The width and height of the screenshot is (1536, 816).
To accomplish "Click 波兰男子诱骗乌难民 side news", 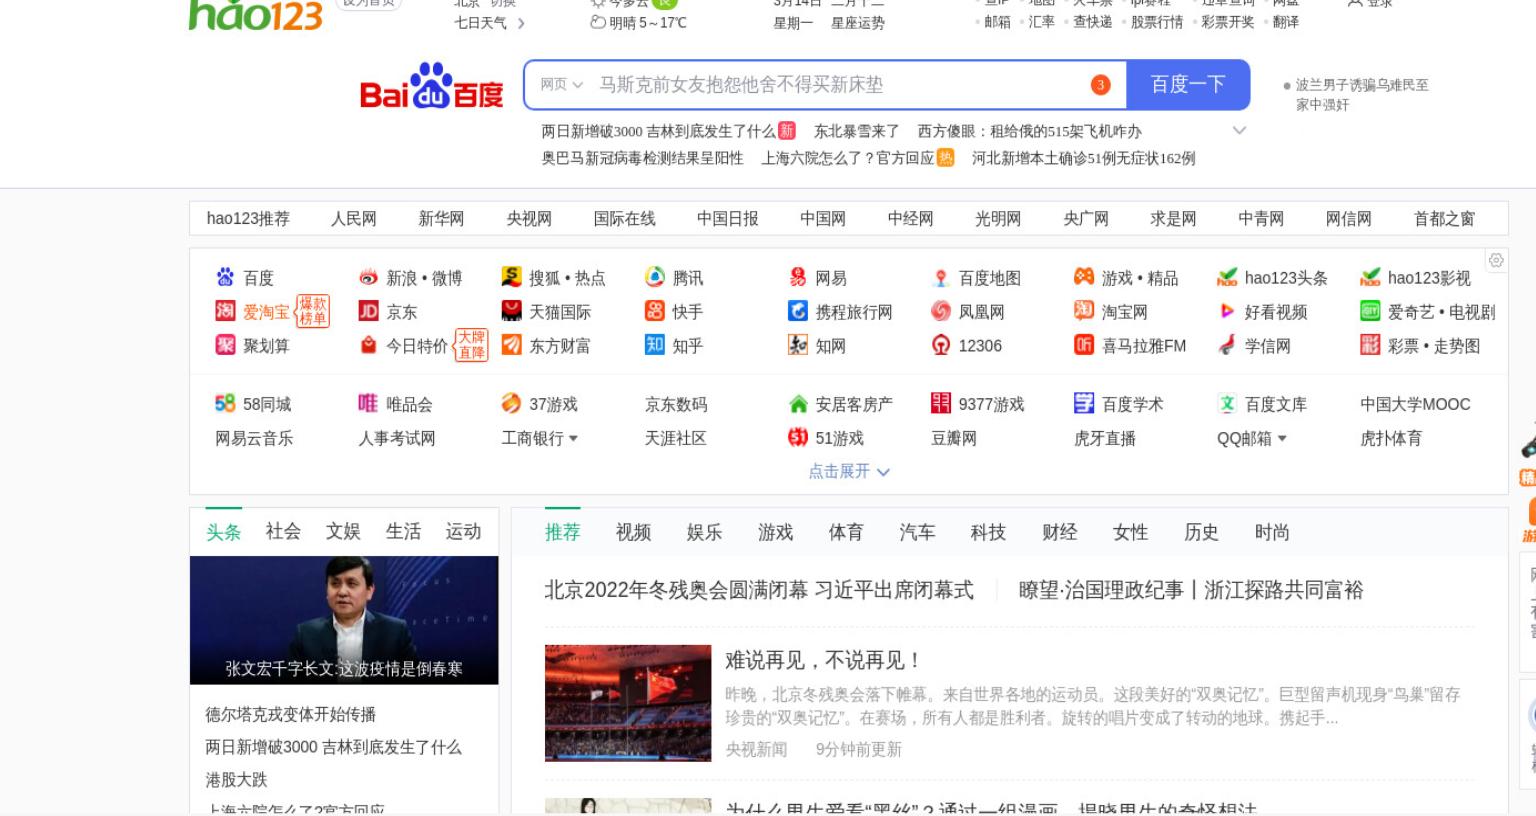I will click(x=1361, y=94).
